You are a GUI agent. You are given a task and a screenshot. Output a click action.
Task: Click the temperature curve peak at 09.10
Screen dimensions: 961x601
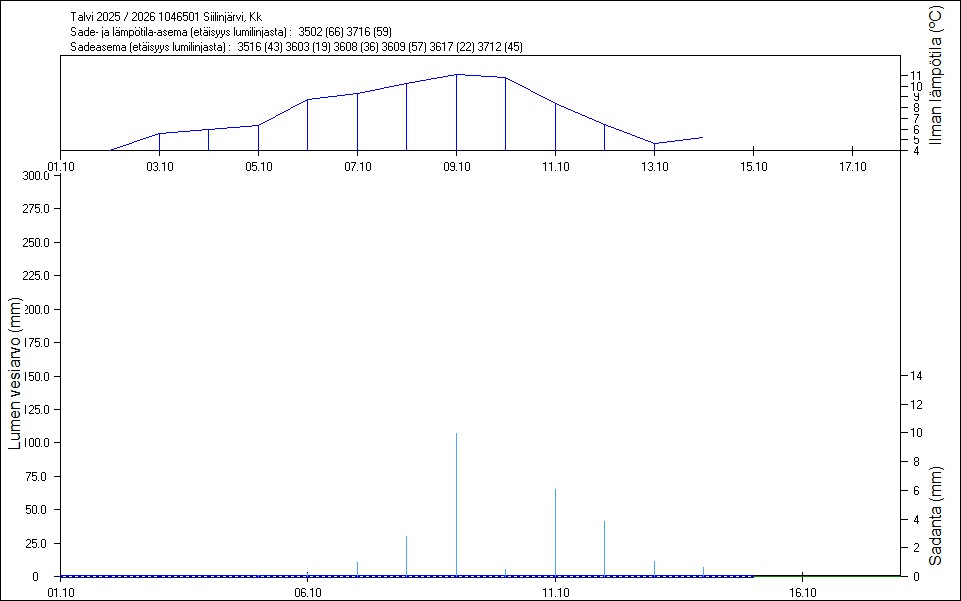tap(457, 74)
